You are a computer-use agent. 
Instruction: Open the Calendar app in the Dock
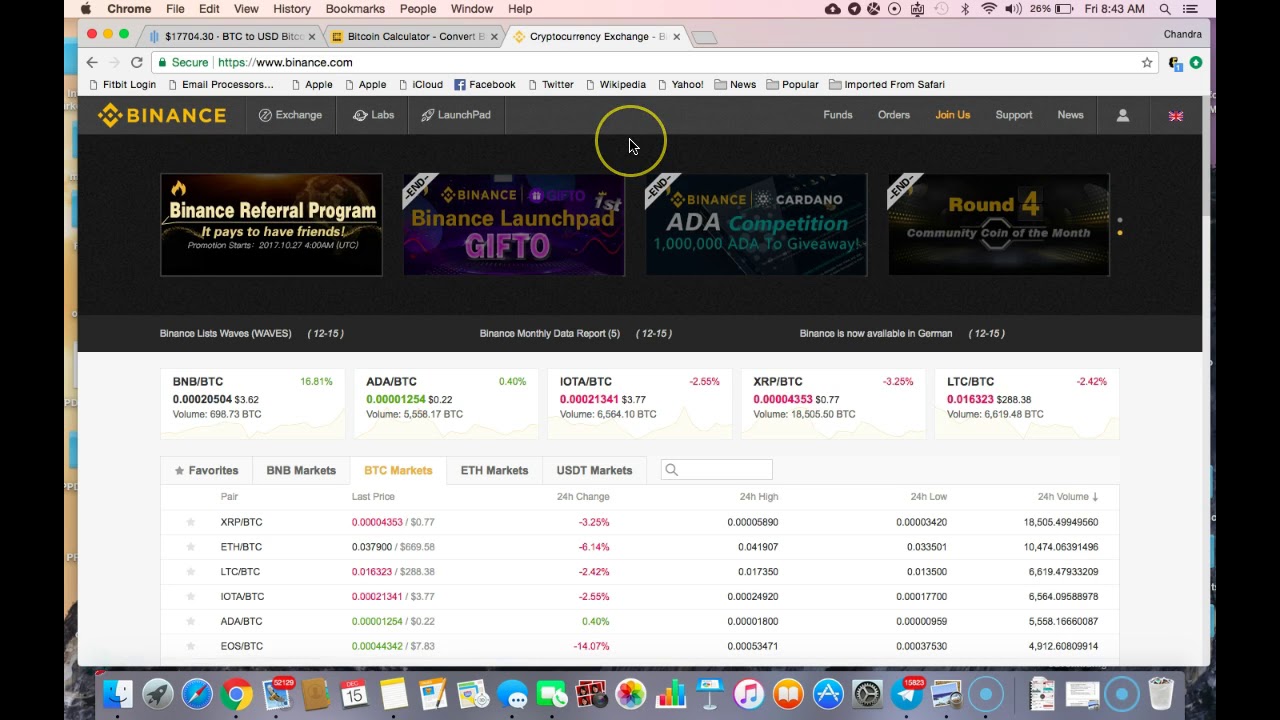354,693
